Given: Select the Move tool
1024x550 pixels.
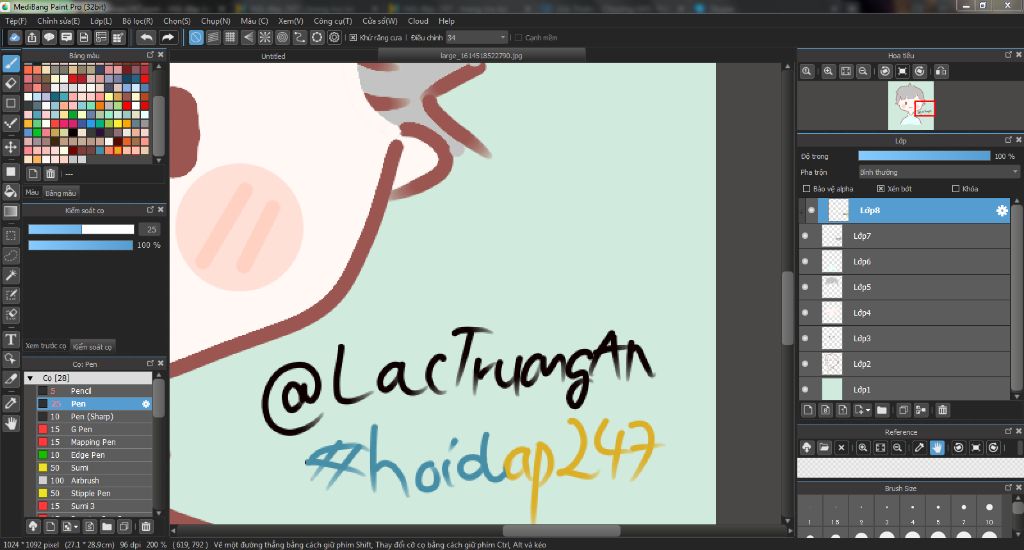Looking at the screenshot, I should (10, 147).
